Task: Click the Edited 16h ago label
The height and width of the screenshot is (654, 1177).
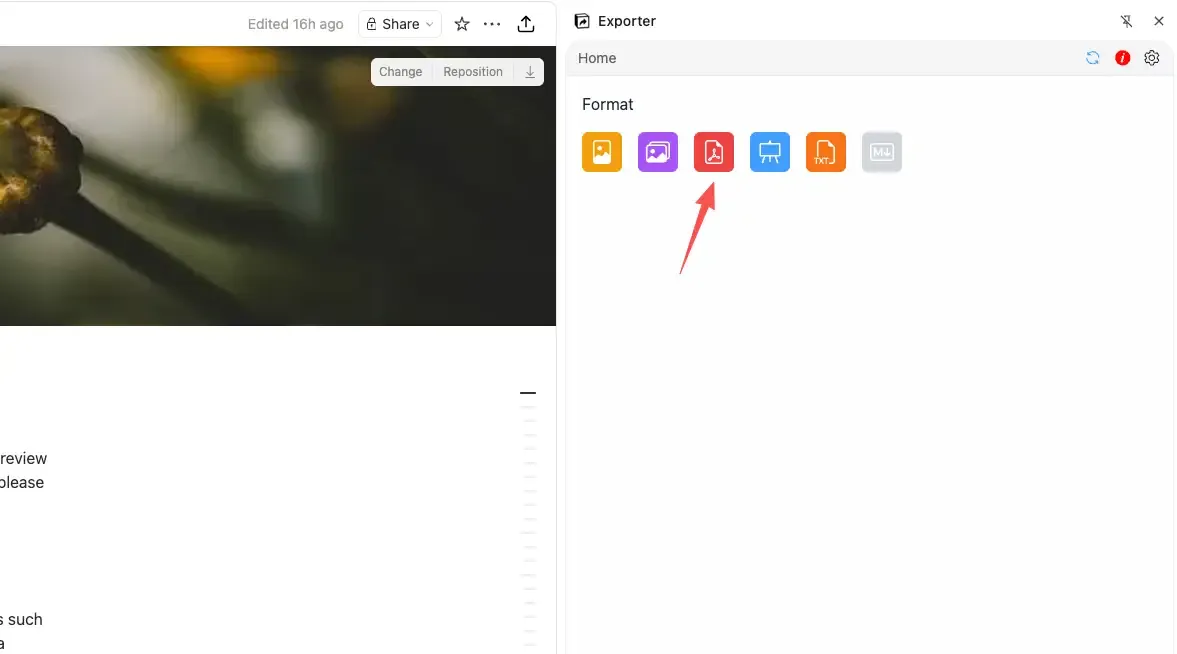Action: [295, 23]
